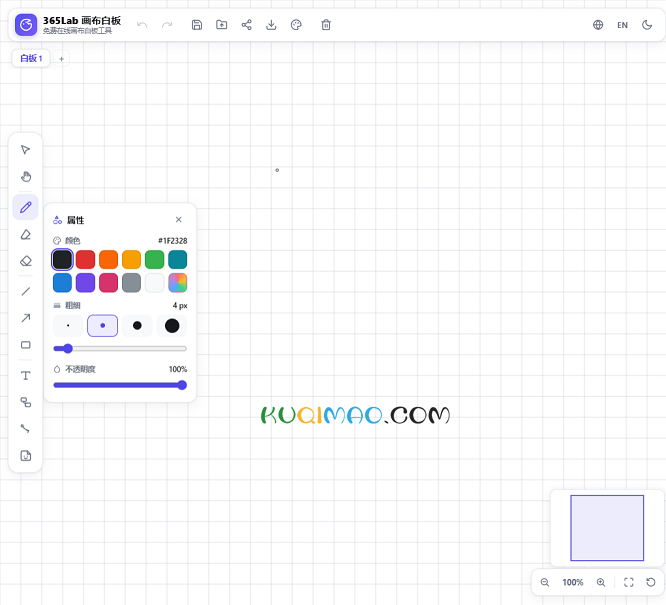666x605 pixels.
Task: Open a file via the folder icon
Action: coord(222,25)
